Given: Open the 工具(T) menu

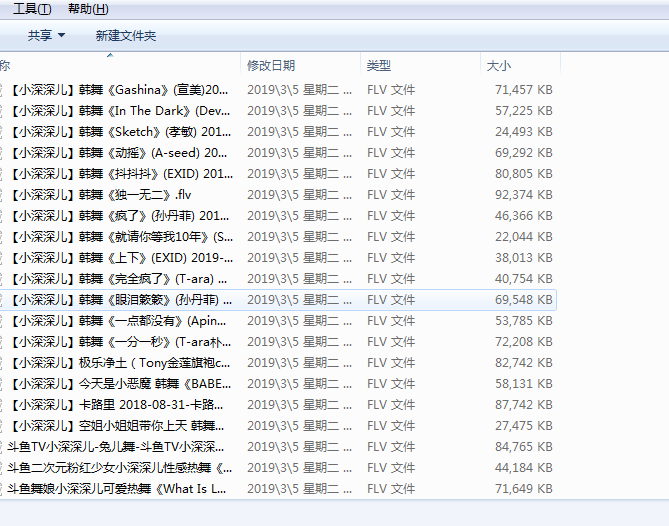Looking at the screenshot, I should tap(32, 9).
